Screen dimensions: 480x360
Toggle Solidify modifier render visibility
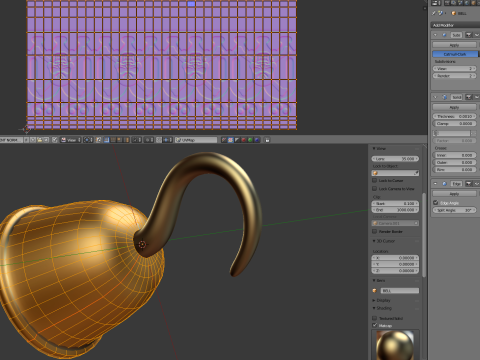tap(469, 97)
